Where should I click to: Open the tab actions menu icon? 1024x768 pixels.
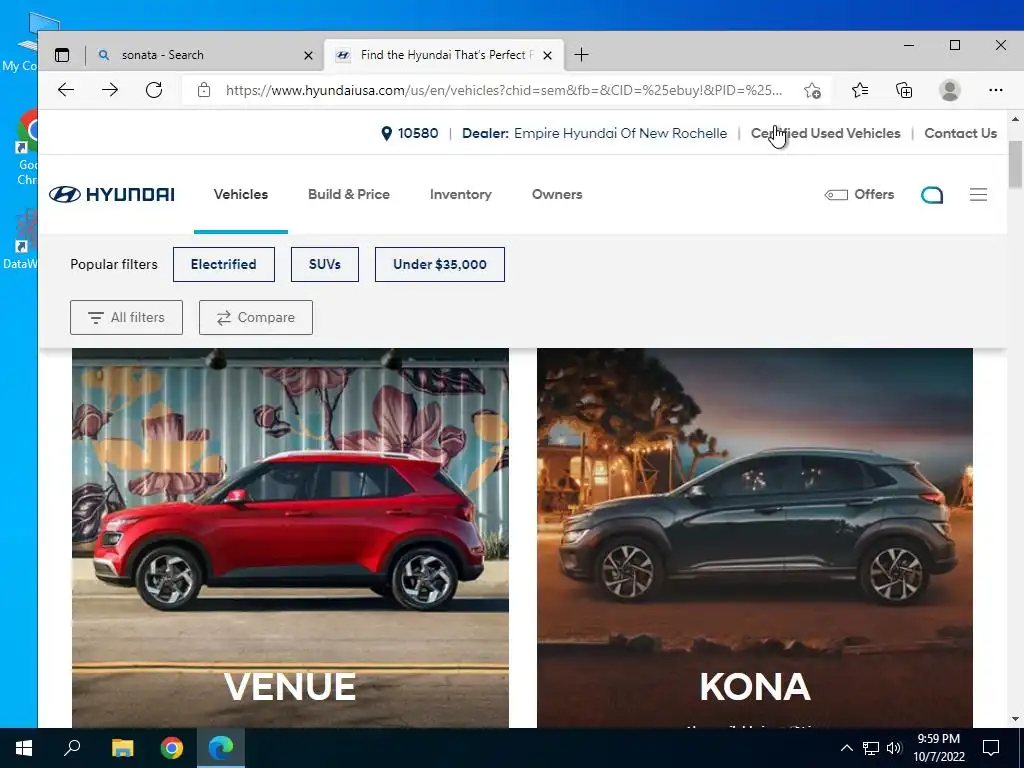tap(62, 55)
